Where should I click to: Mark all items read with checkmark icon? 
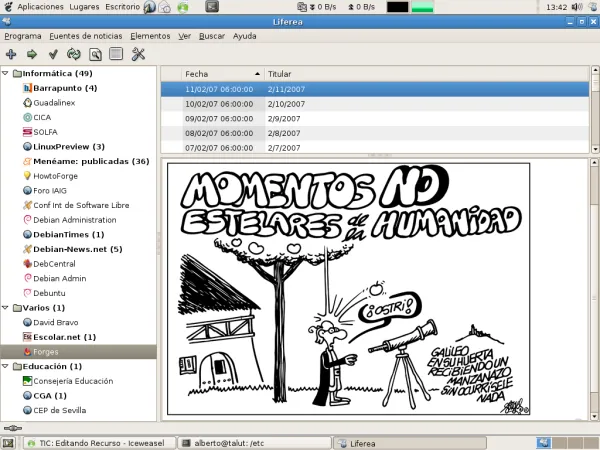pos(53,54)
